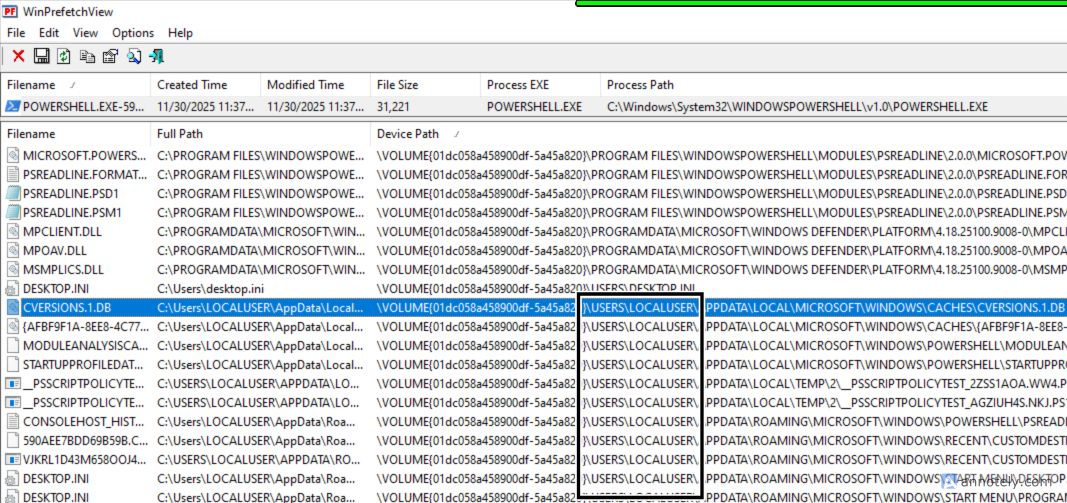This screenshot has width=1067, height=503.
Task: Open the Edit menu
Action: 49,33
